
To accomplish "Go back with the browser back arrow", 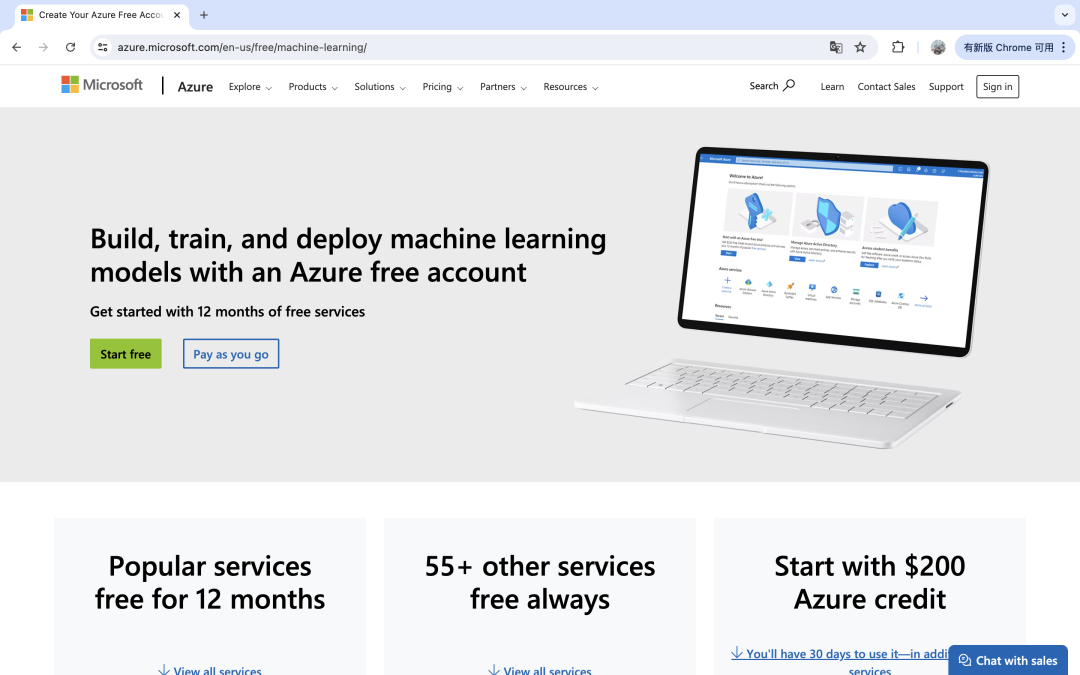I will click(17, 48).
